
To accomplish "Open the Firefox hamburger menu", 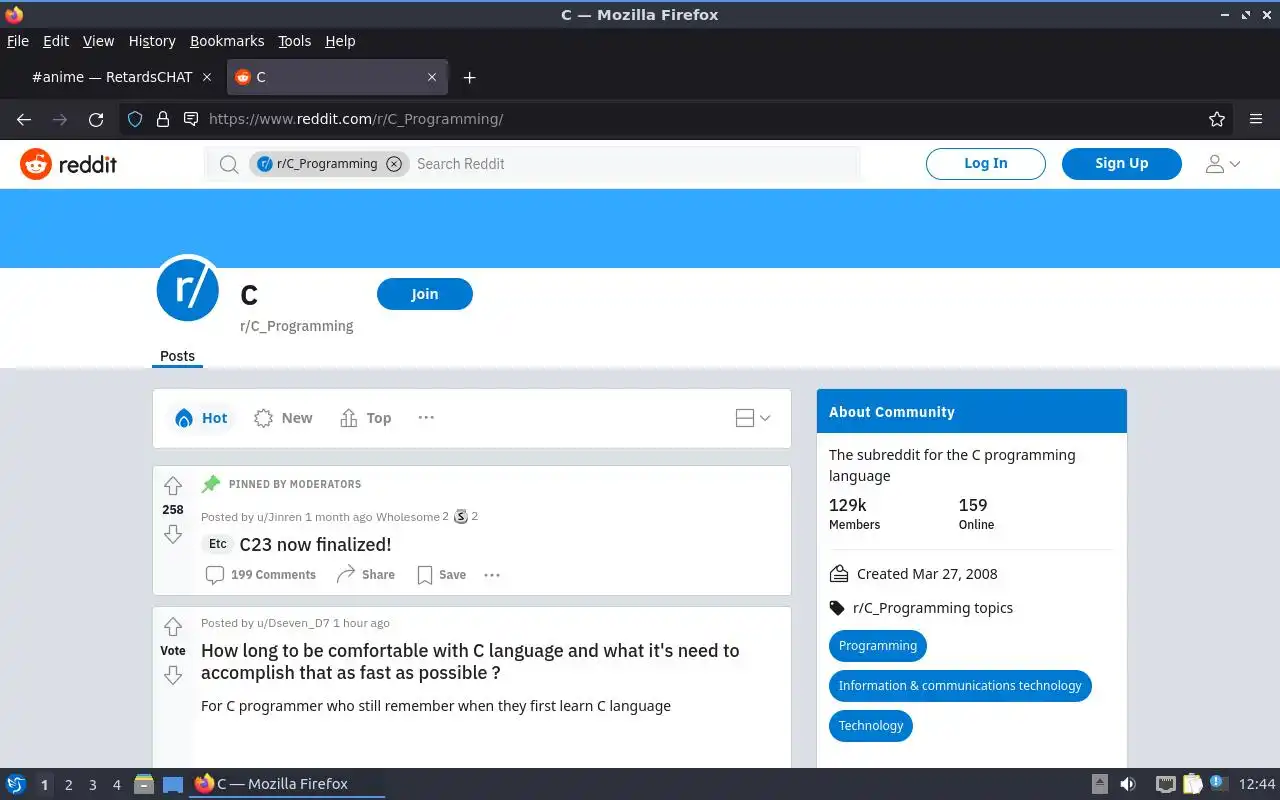I will pos(1256,119).
